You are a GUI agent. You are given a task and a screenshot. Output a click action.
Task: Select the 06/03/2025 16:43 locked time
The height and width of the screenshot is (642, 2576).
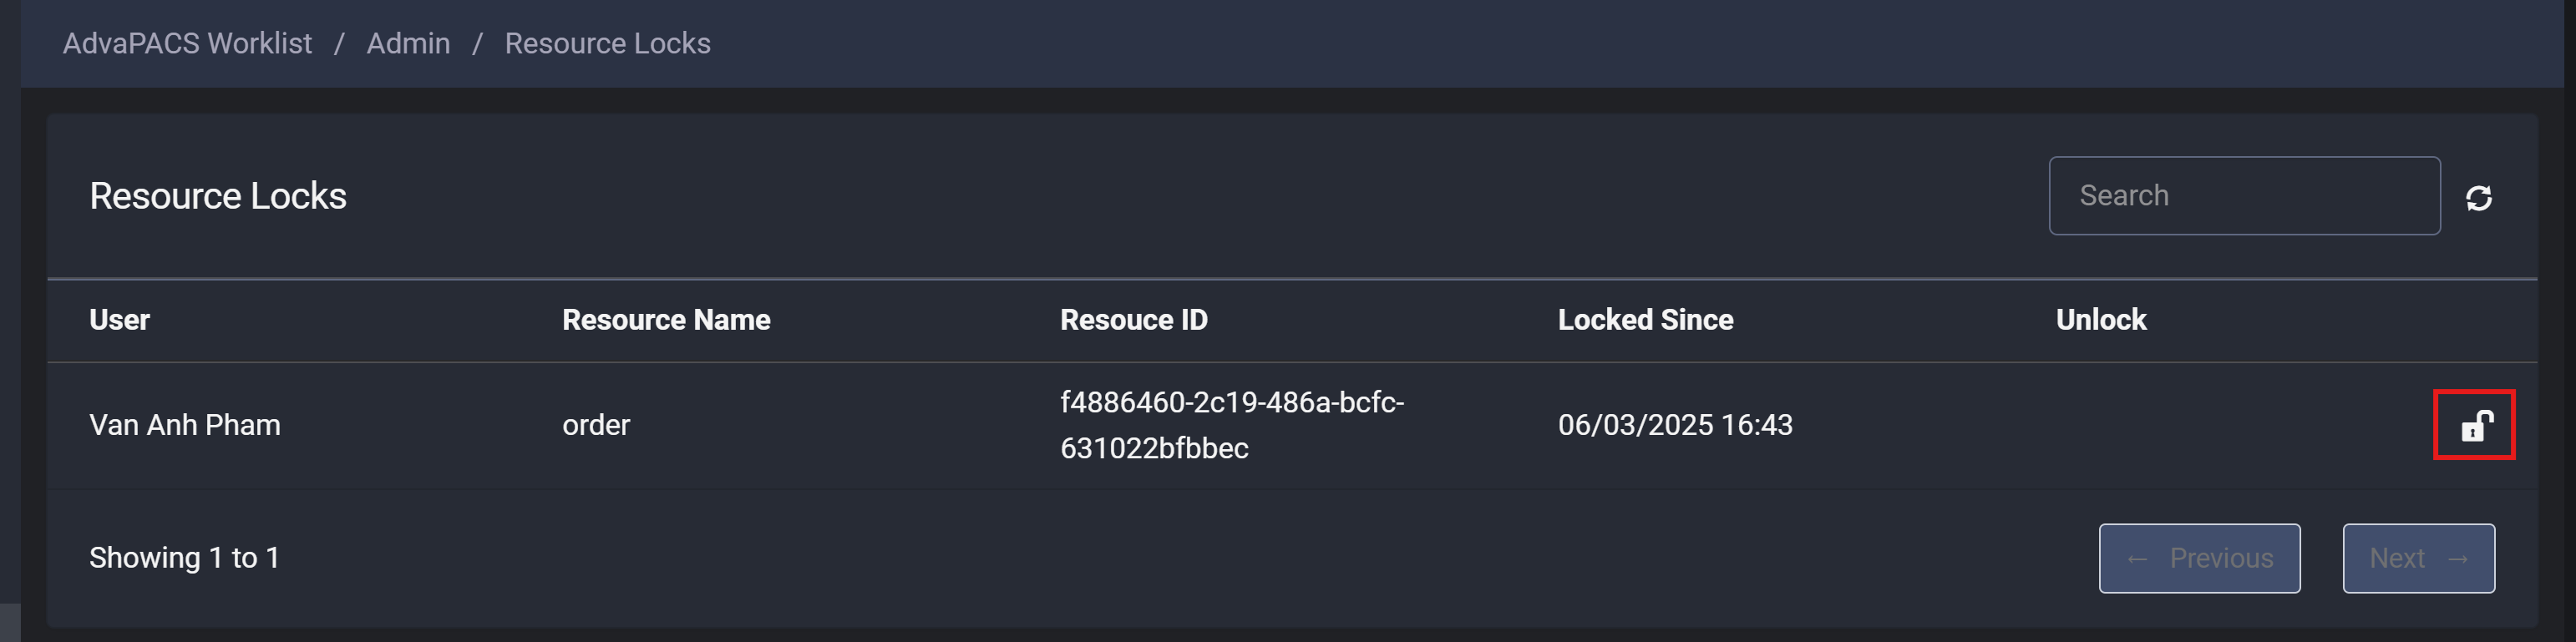(1675, 425)
